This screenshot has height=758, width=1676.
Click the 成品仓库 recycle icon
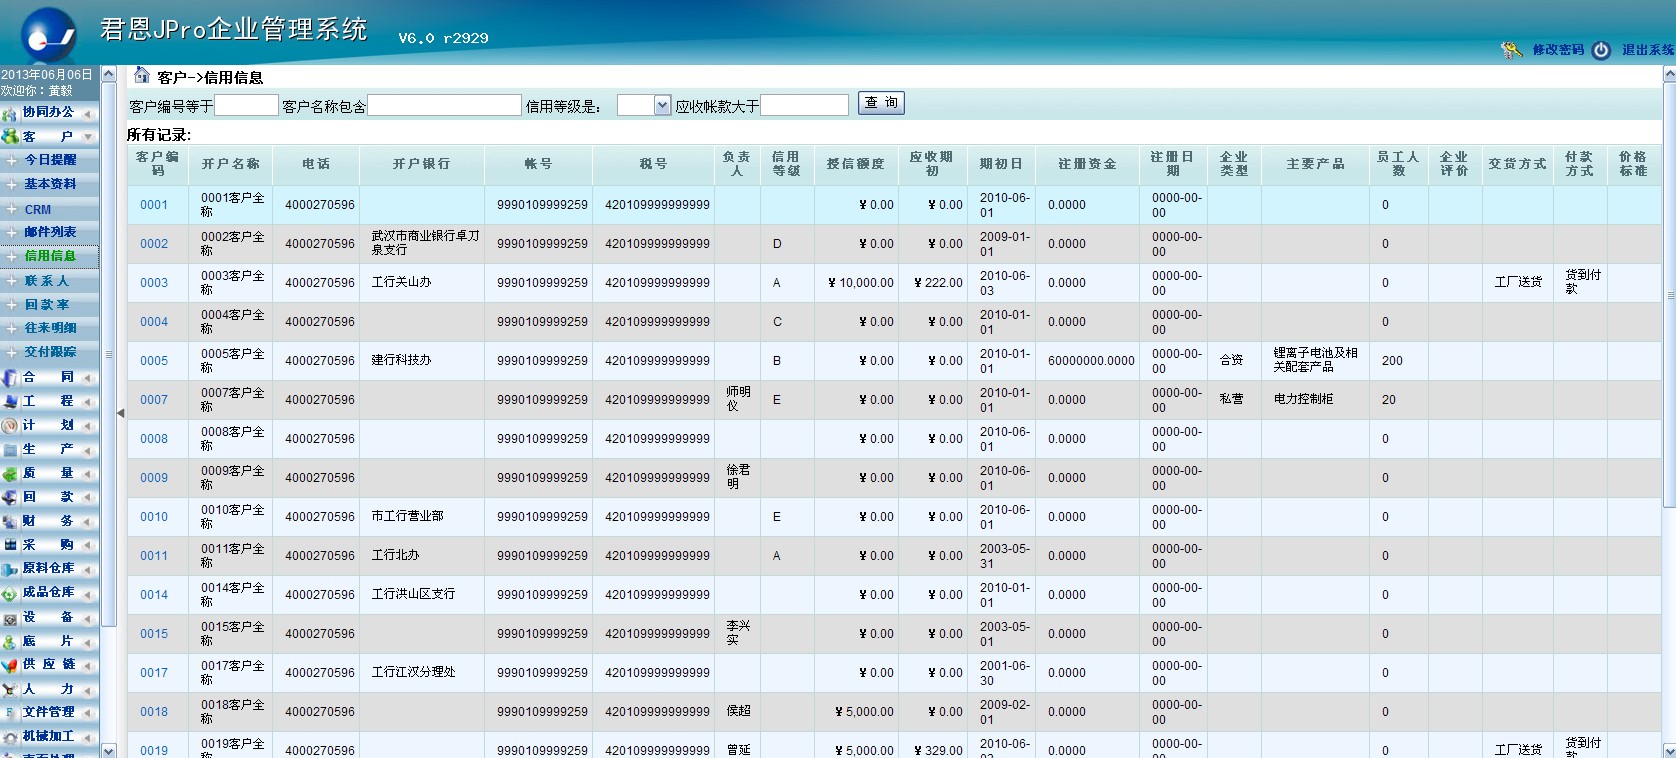[x=9, y=593]
